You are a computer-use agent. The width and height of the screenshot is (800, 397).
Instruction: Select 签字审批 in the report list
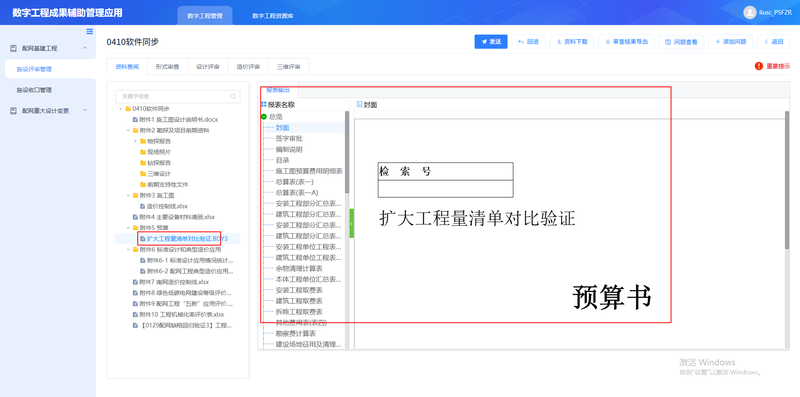[289, 139]
